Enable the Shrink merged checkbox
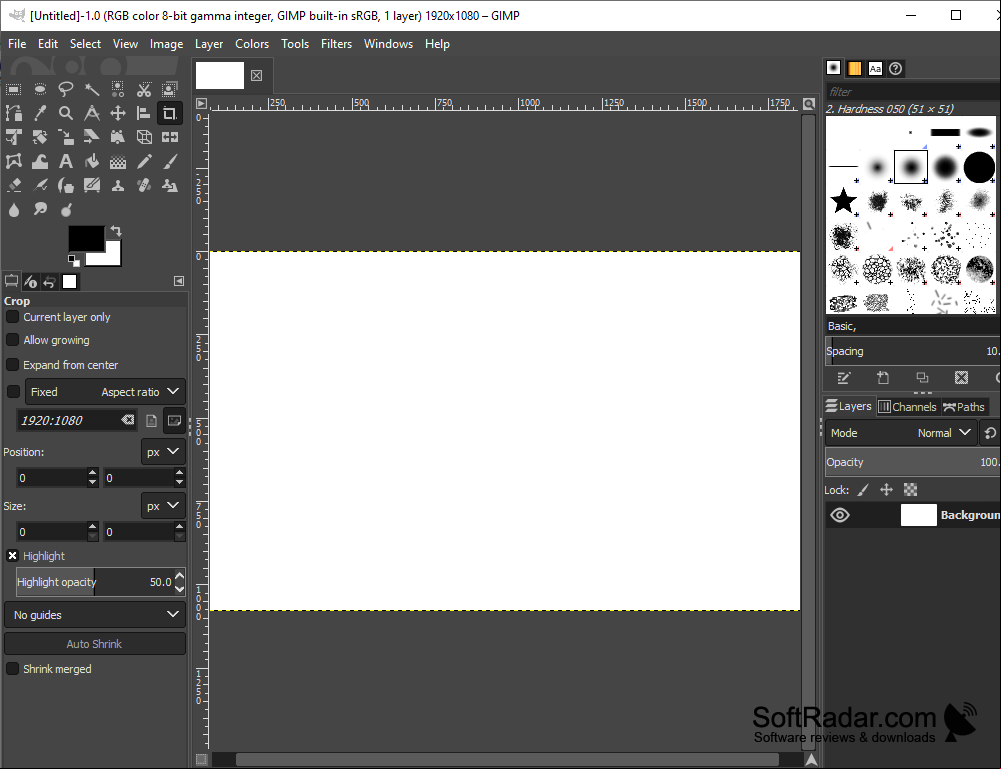1001x769 pixels. (x=12, y=669)
